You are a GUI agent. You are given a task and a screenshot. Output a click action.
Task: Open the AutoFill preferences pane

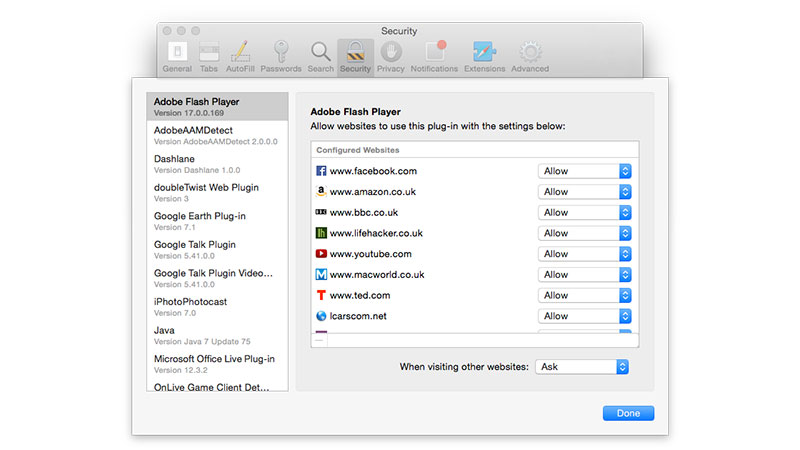pyautogui.click(x=240, y=57)
